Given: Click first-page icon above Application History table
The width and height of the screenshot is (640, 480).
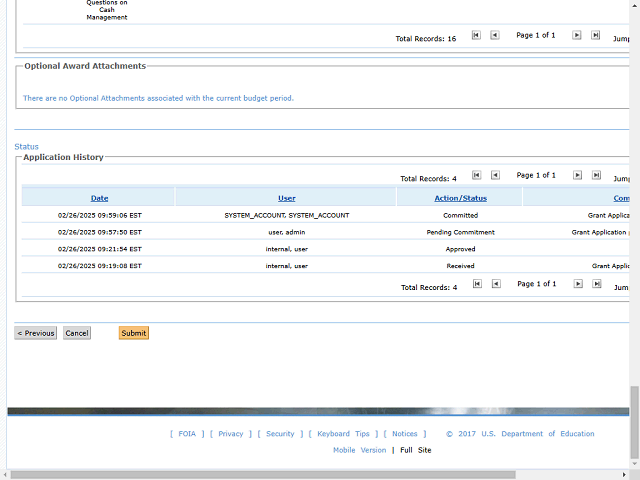Looking at the screenshot, I should click(x=476, y=175).
